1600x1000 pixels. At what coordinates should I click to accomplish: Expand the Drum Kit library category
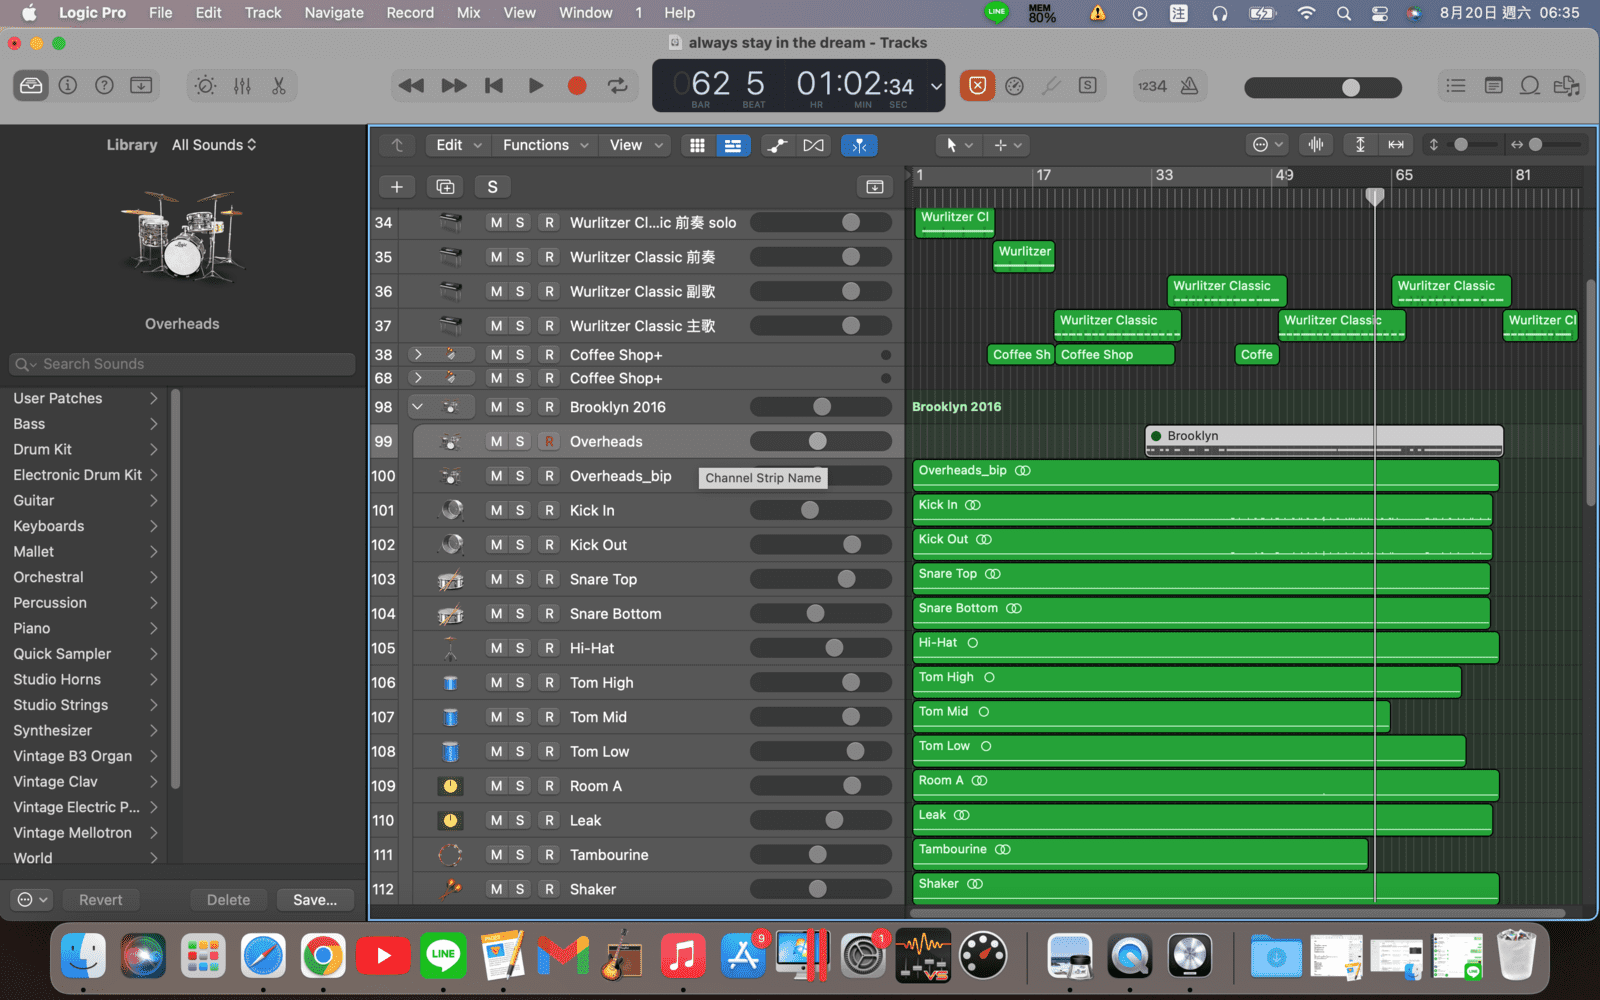pos(85,449)
